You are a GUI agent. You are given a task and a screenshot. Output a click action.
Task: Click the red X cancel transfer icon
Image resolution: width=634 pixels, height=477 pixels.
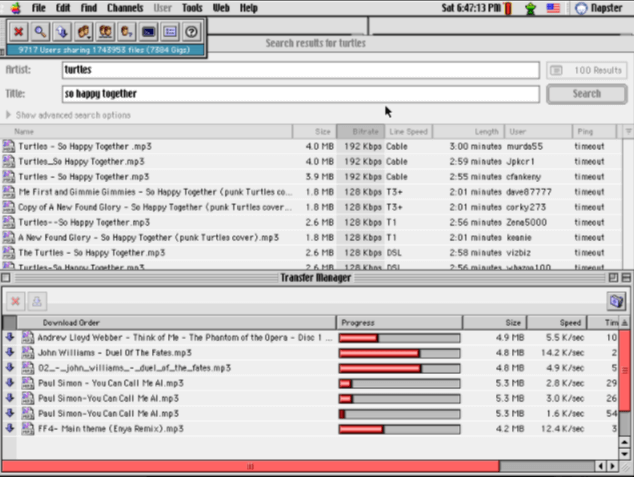(17, 300)
